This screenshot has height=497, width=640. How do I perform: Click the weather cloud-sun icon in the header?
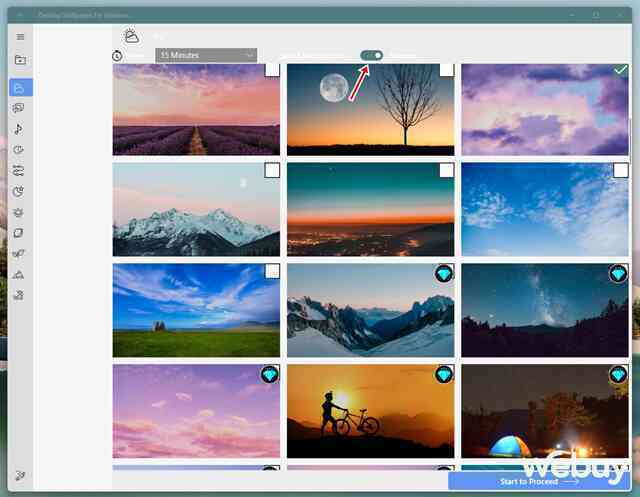131,37
